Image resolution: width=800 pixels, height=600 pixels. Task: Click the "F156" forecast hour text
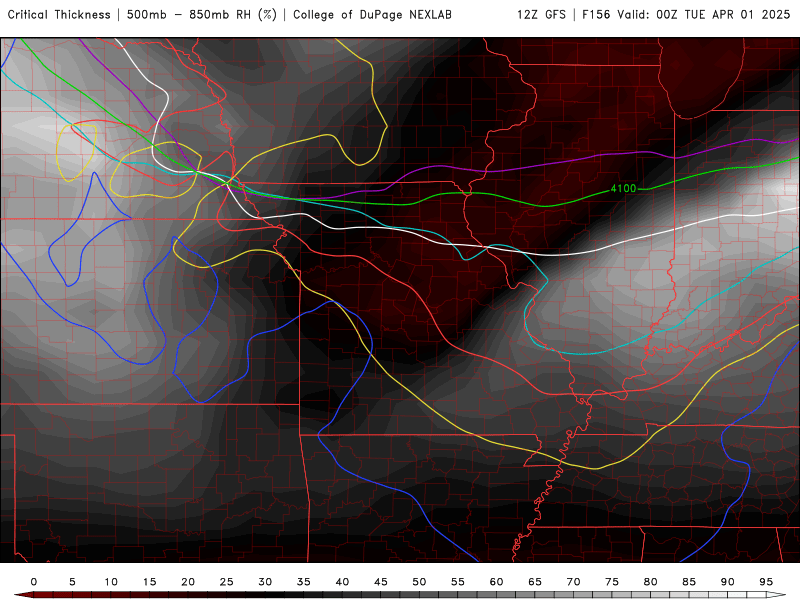coord(596,15)
